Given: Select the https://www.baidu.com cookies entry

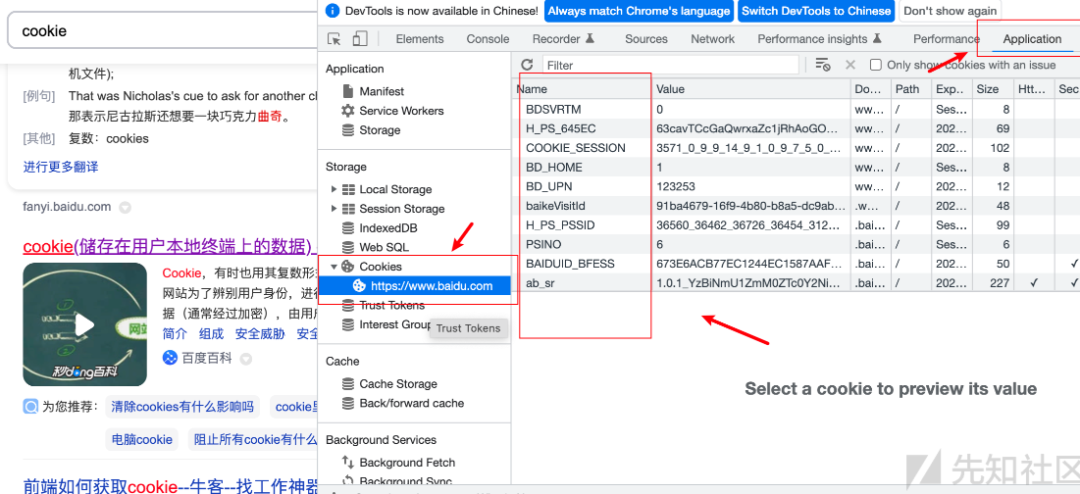Looking at the screenshot, I should [415, 285].
